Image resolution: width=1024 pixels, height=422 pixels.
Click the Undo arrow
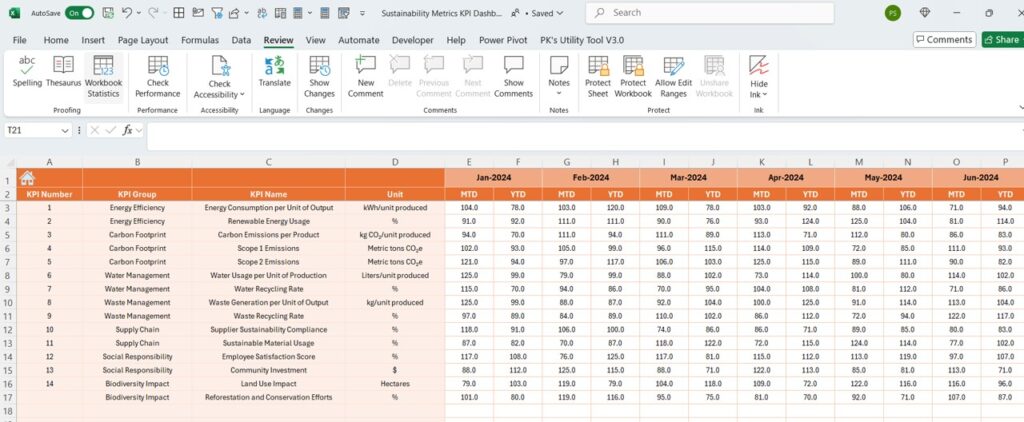pyautogui.click(x=127, y=12)
